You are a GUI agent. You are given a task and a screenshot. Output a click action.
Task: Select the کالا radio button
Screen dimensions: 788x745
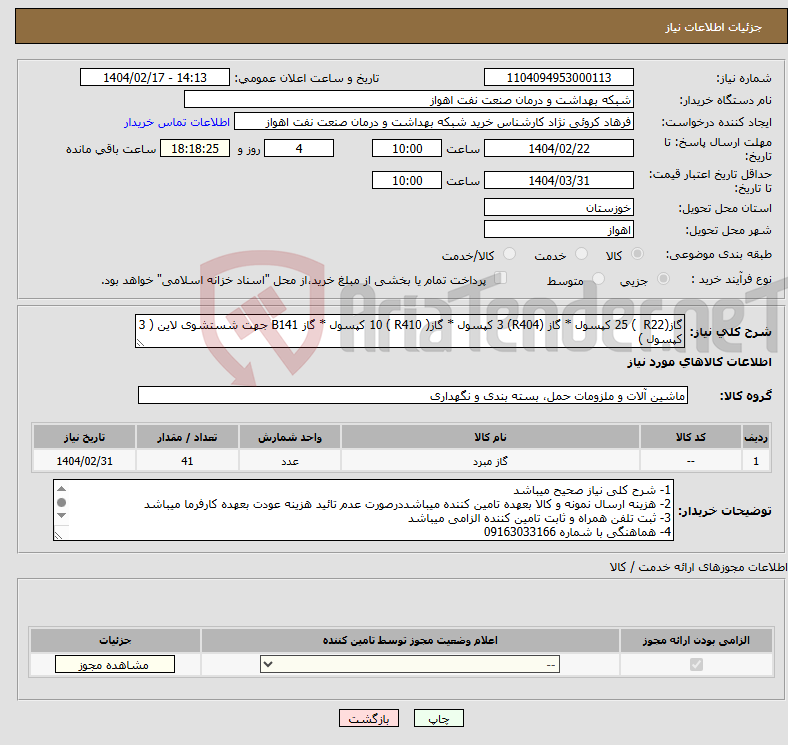637,254
